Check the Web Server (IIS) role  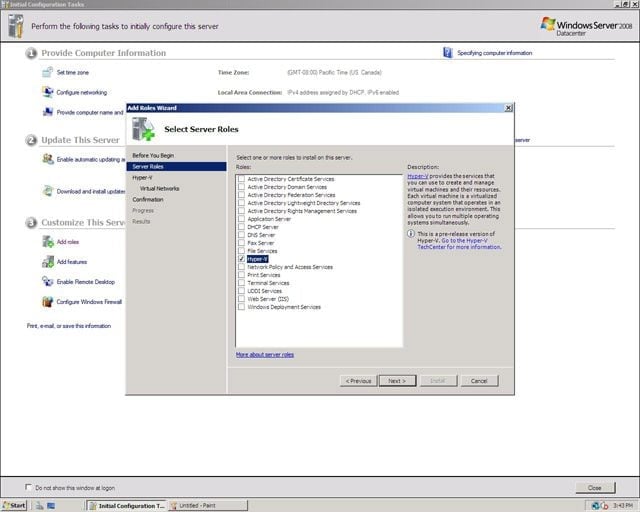click(242, 299)
